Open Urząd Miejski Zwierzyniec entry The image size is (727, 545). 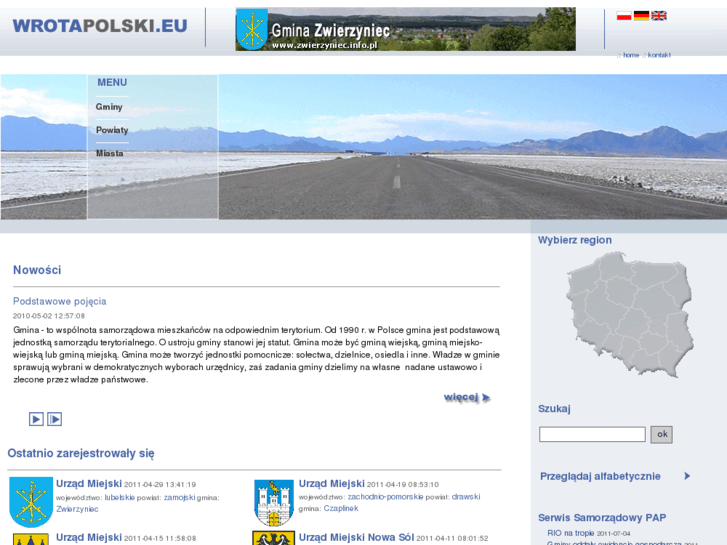coord(89,484)
